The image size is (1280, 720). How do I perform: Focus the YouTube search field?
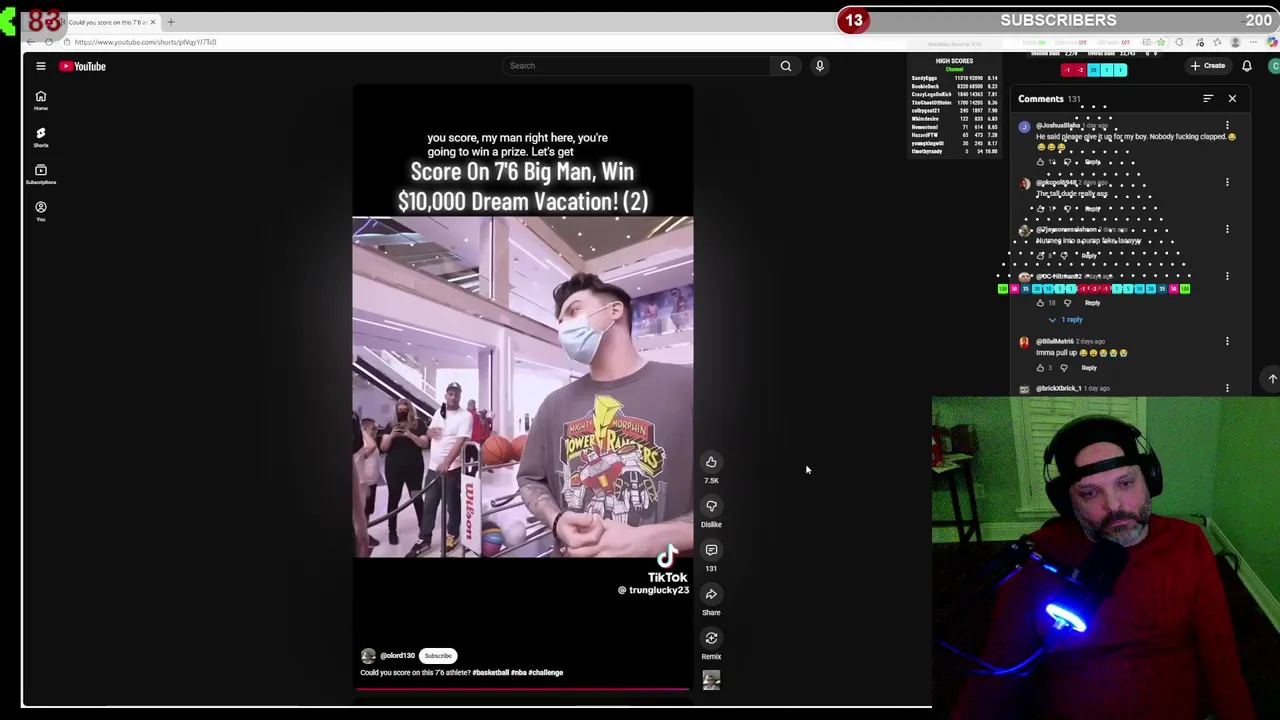[637, 66]
